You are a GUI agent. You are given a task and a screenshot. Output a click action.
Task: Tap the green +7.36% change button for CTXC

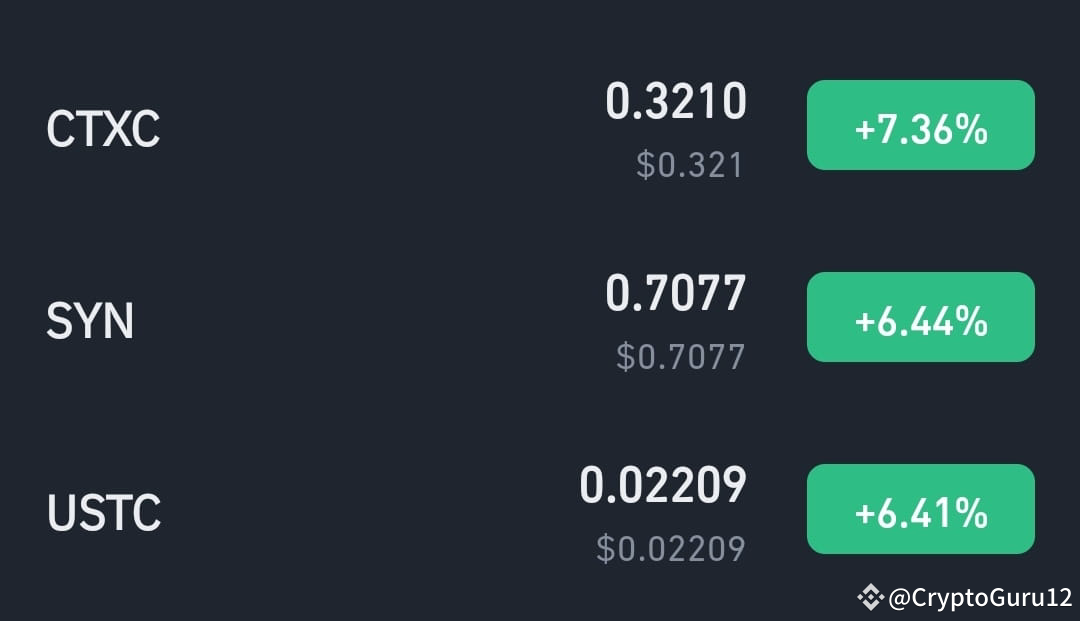pyautogui.click(x=920, y=125)
